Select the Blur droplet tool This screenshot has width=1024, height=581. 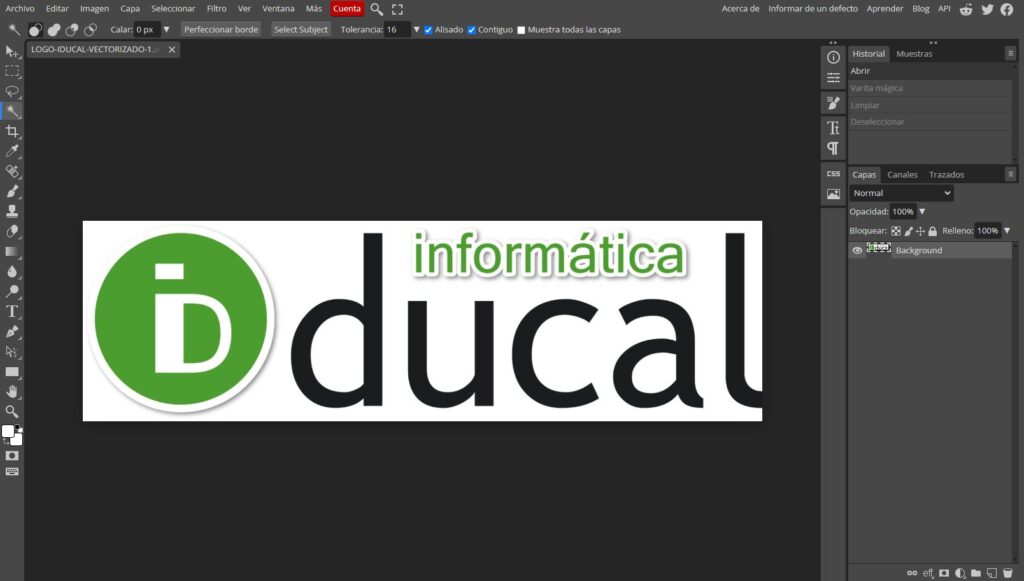(12, 272)
